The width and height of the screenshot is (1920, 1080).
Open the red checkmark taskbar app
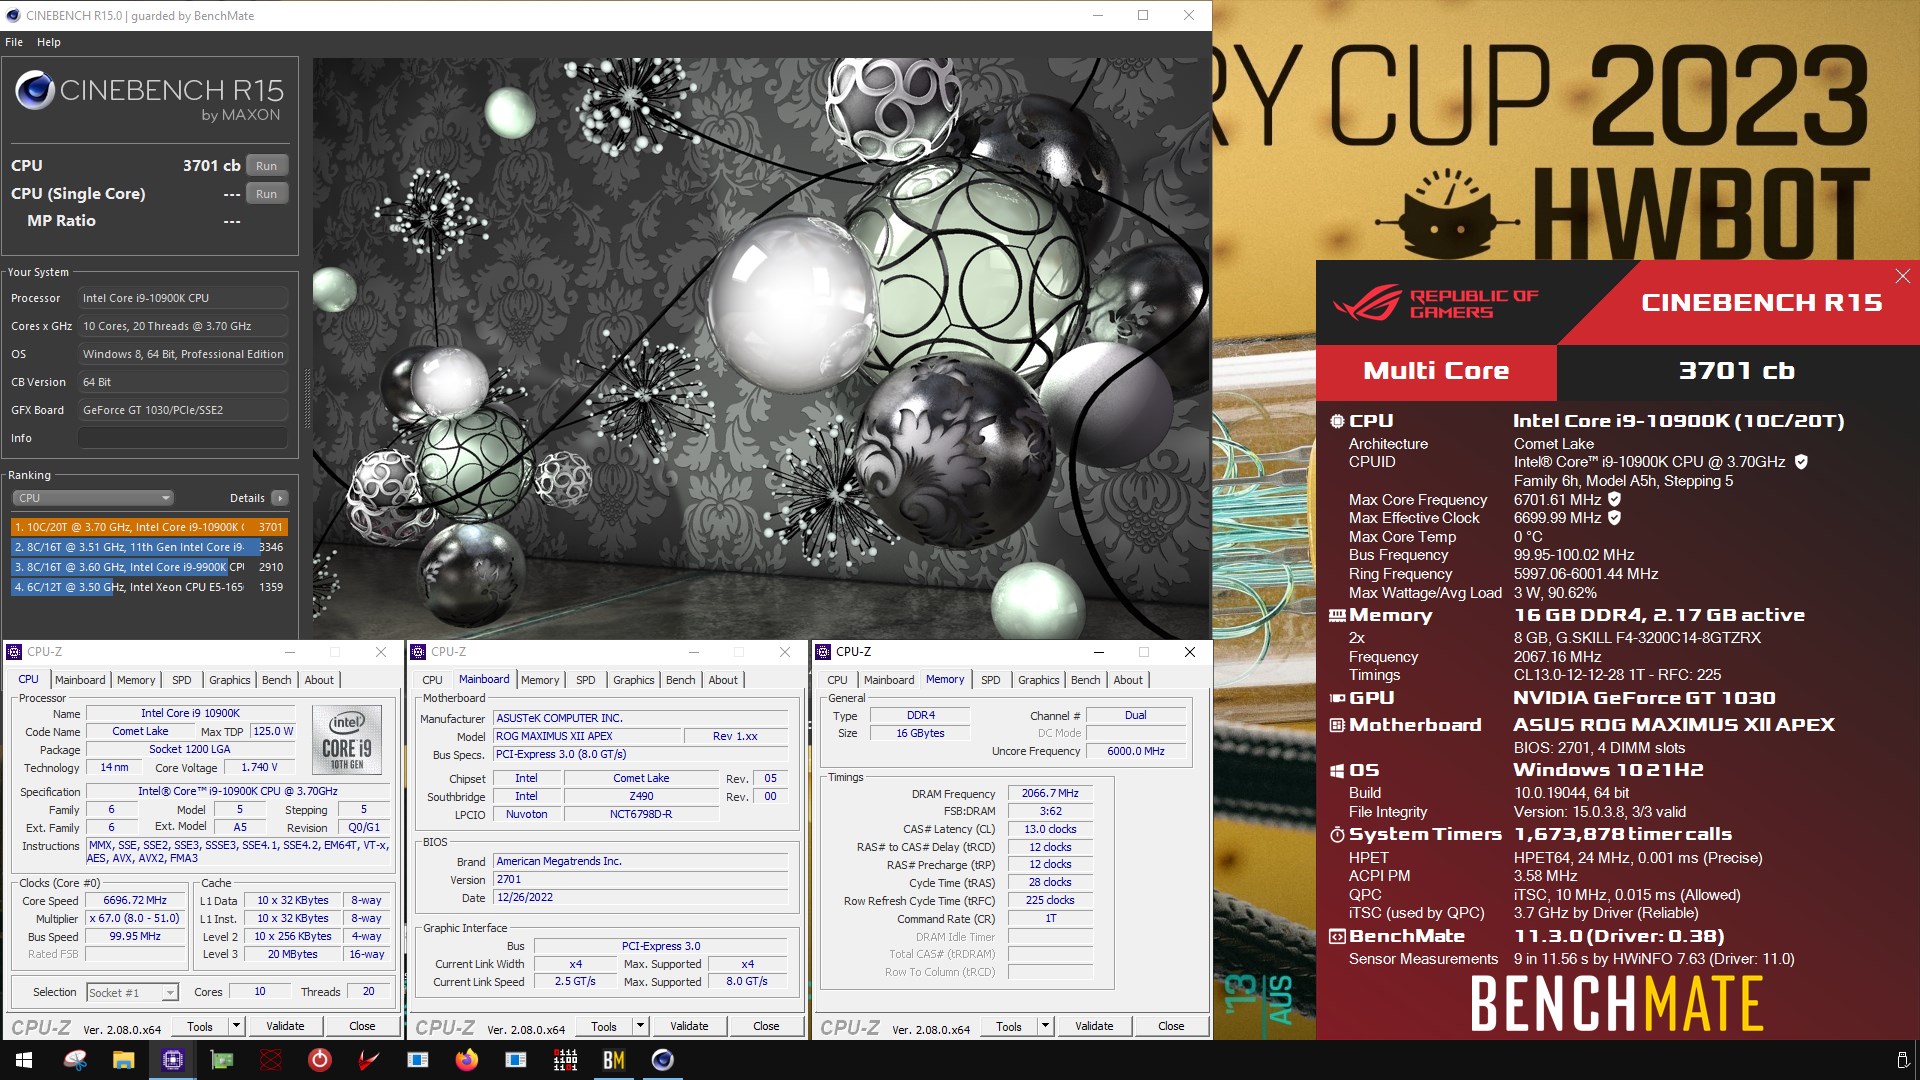(x=368, y=1060)
